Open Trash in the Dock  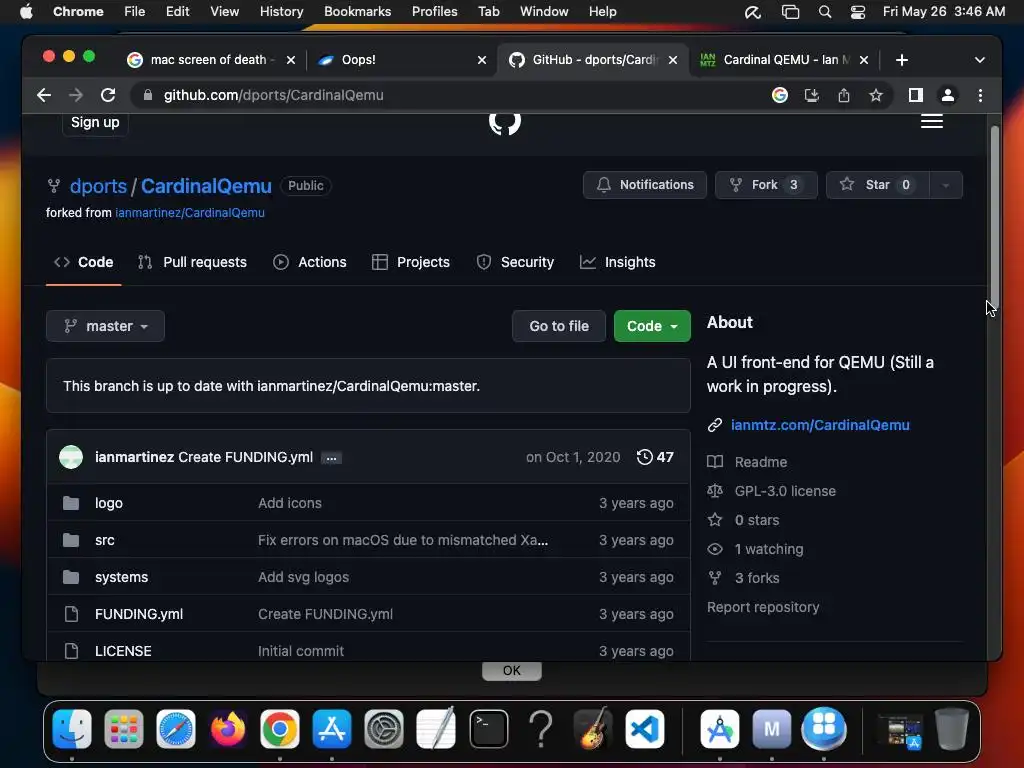tap(952, 728)
